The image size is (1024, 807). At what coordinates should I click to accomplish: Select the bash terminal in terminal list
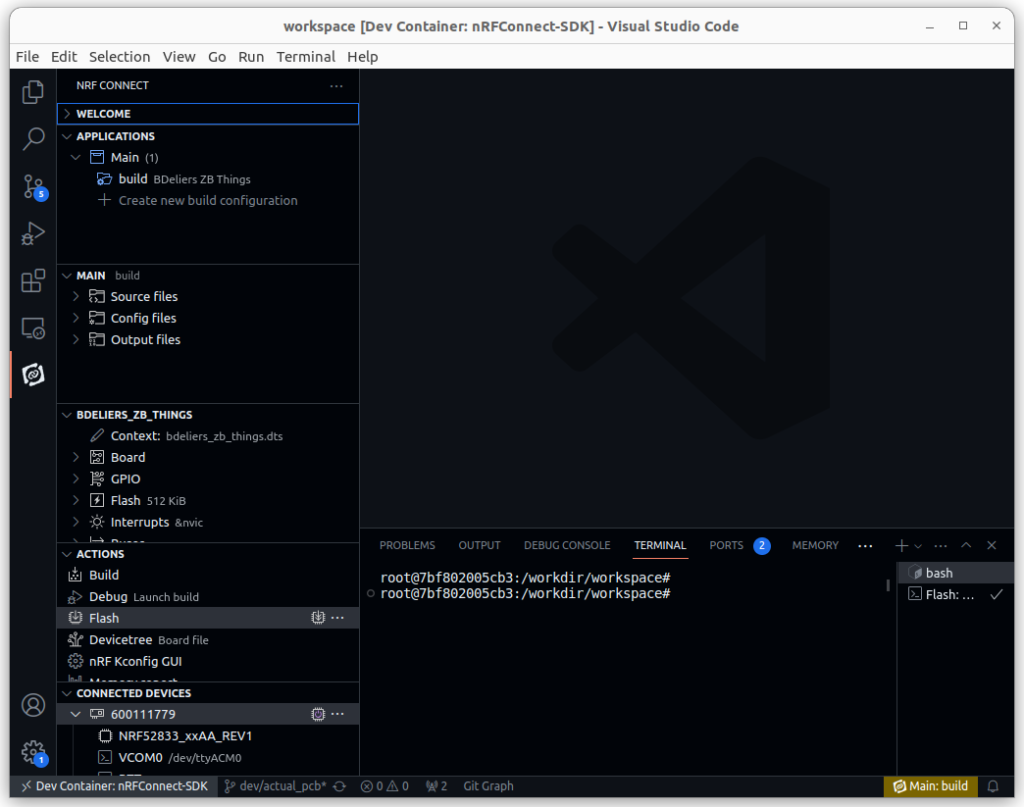pyautogui.click(x=956, y=573)
